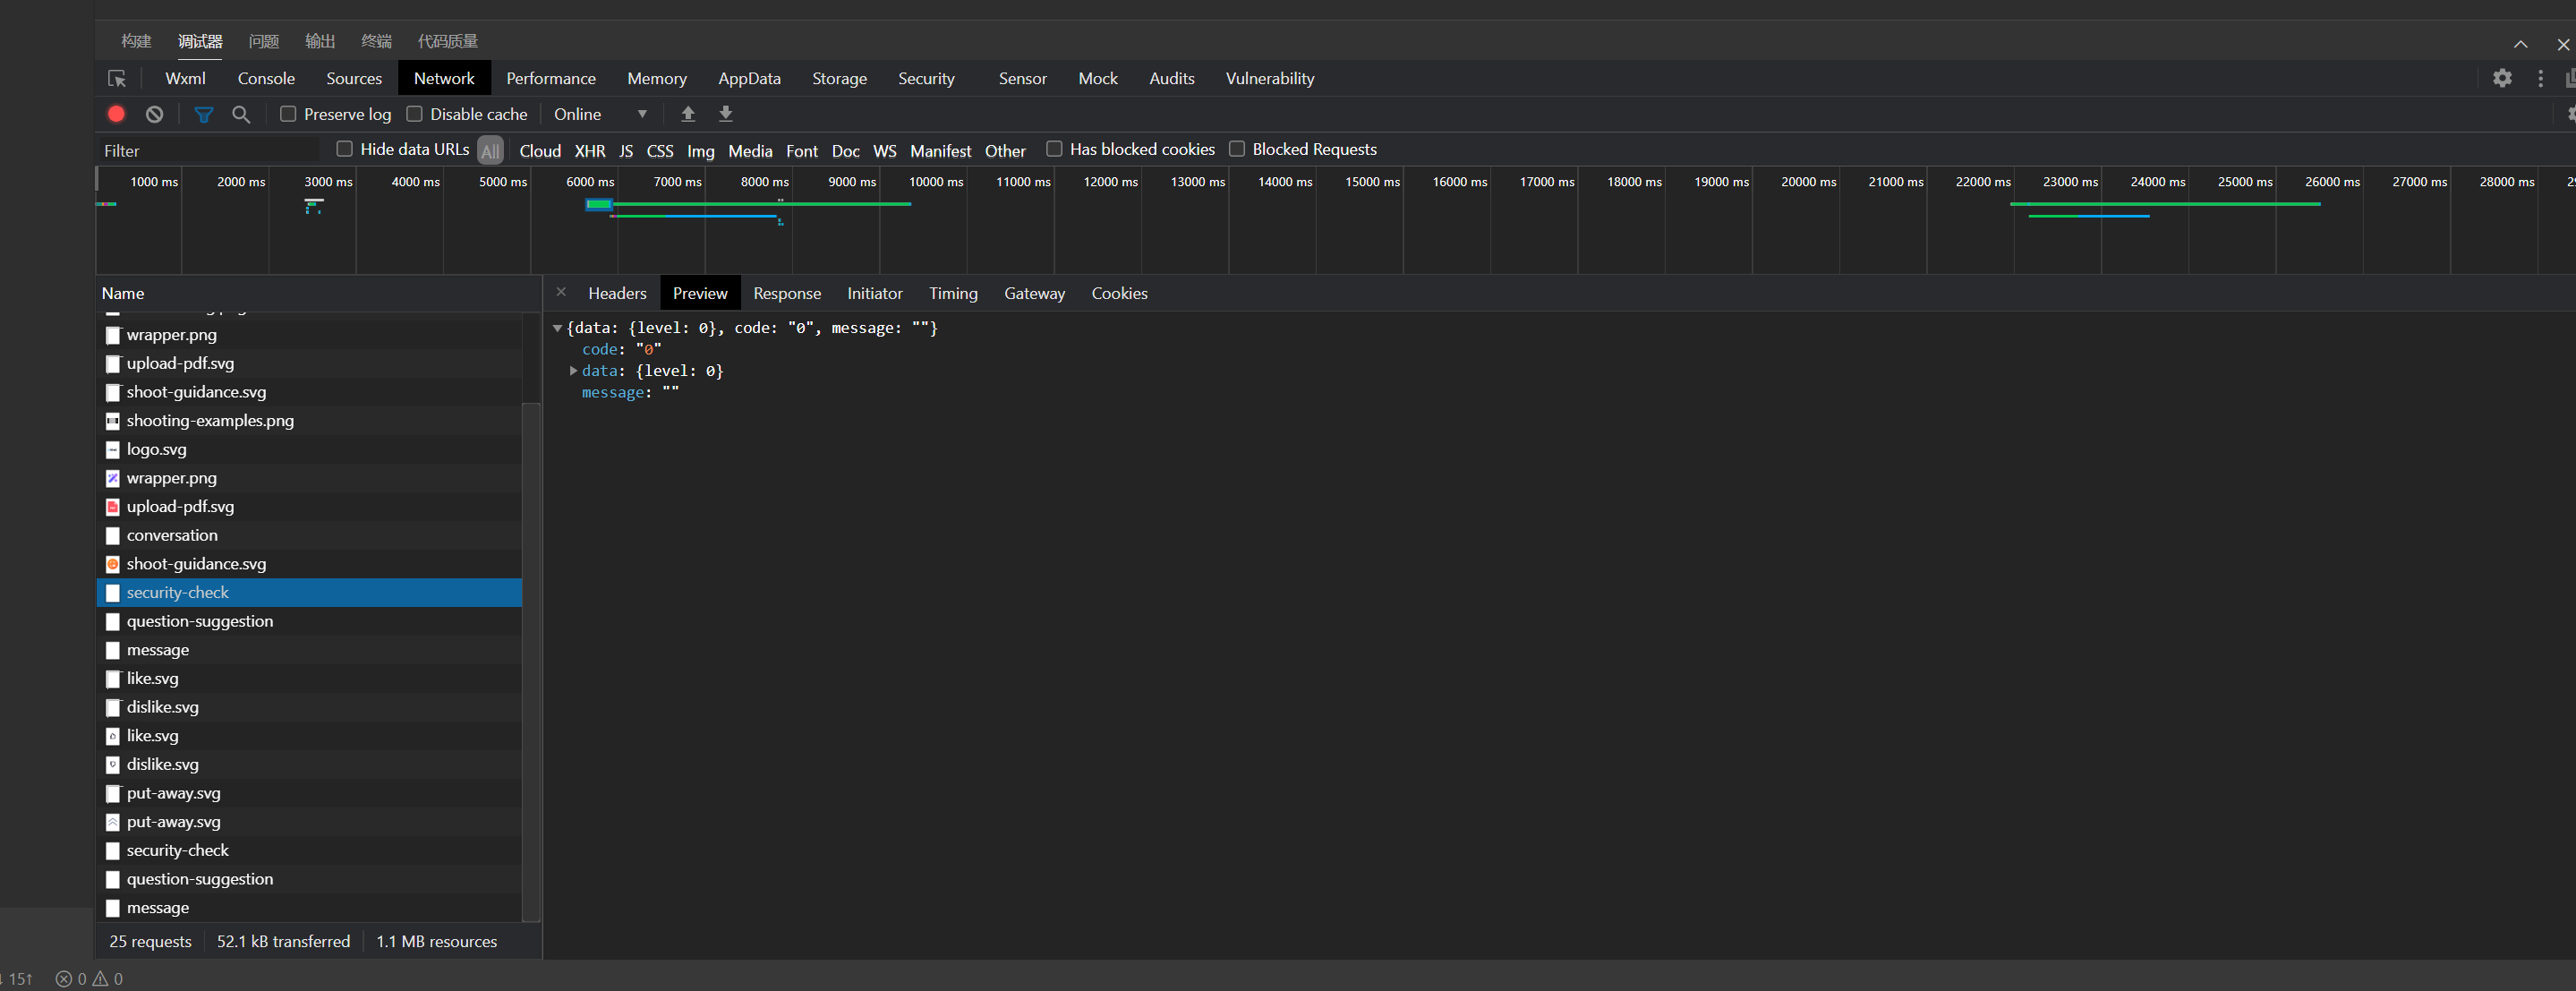Open the Online throttling dropdown
2576x991 pixels.
click(x=600, y=114)
